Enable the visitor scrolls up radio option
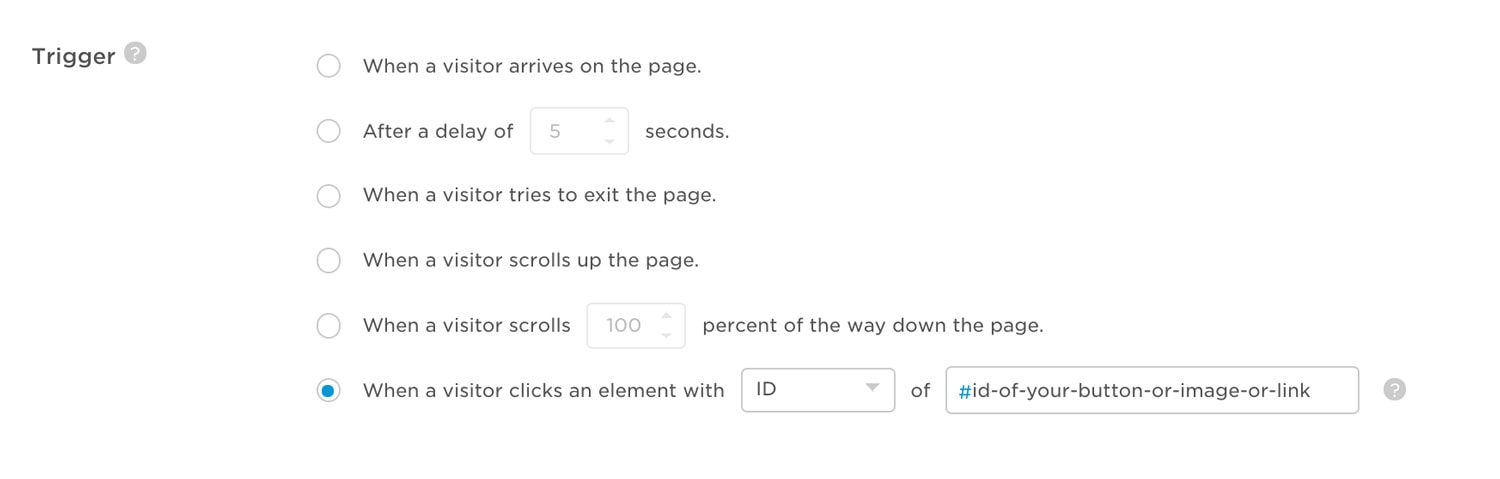This screenshot has height=479, width=1500. 328,261
